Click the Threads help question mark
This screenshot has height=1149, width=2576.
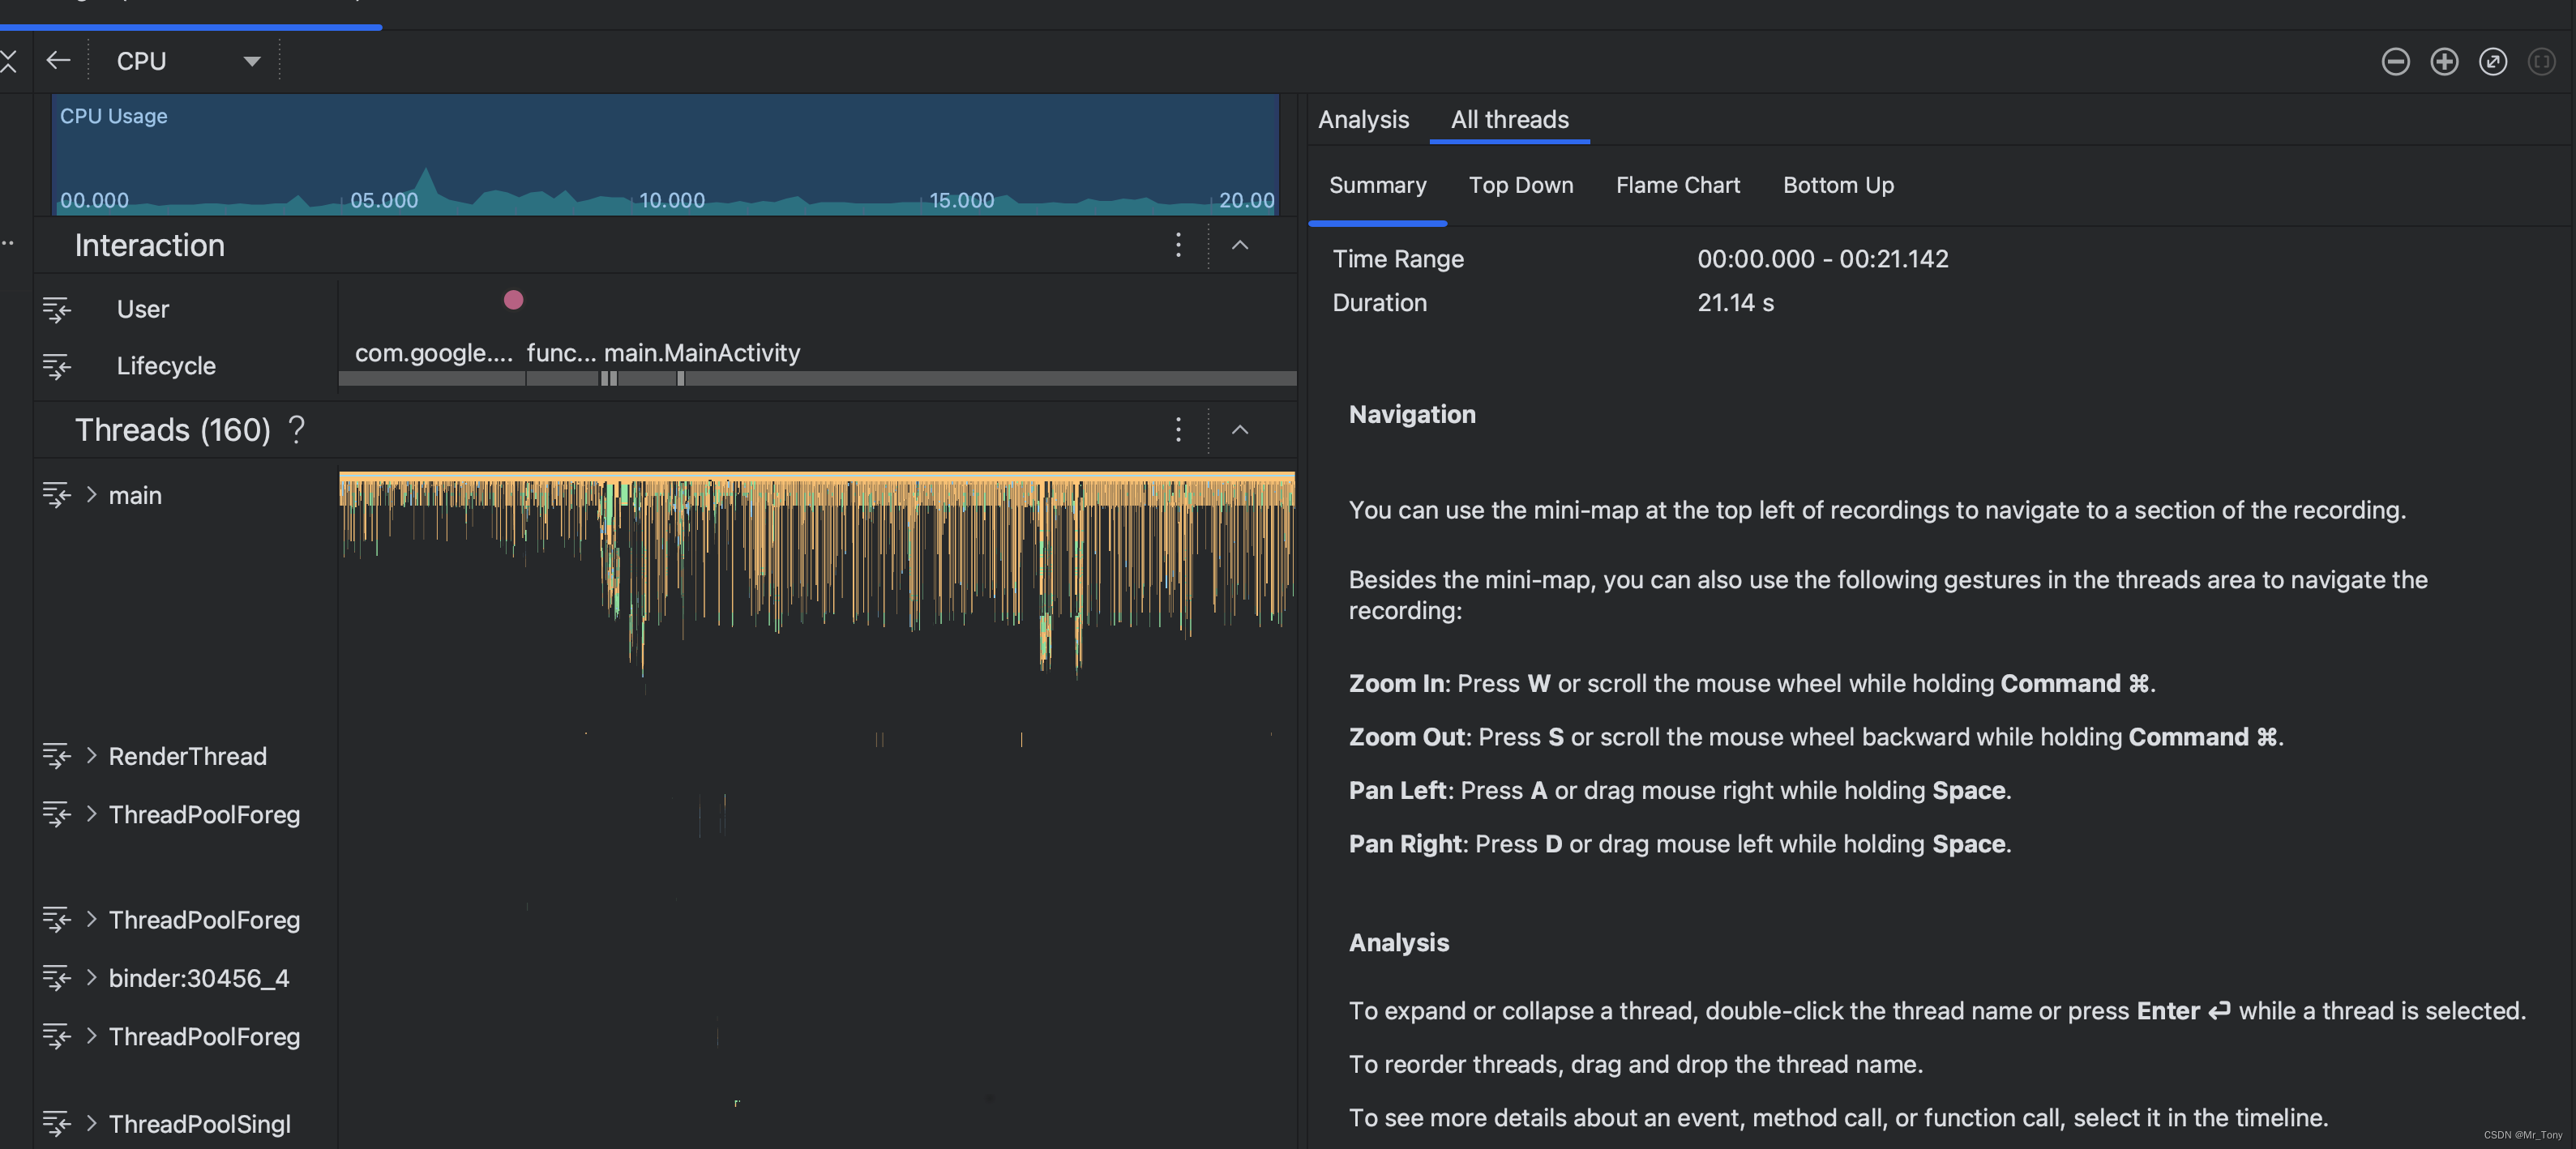[296, 430]
